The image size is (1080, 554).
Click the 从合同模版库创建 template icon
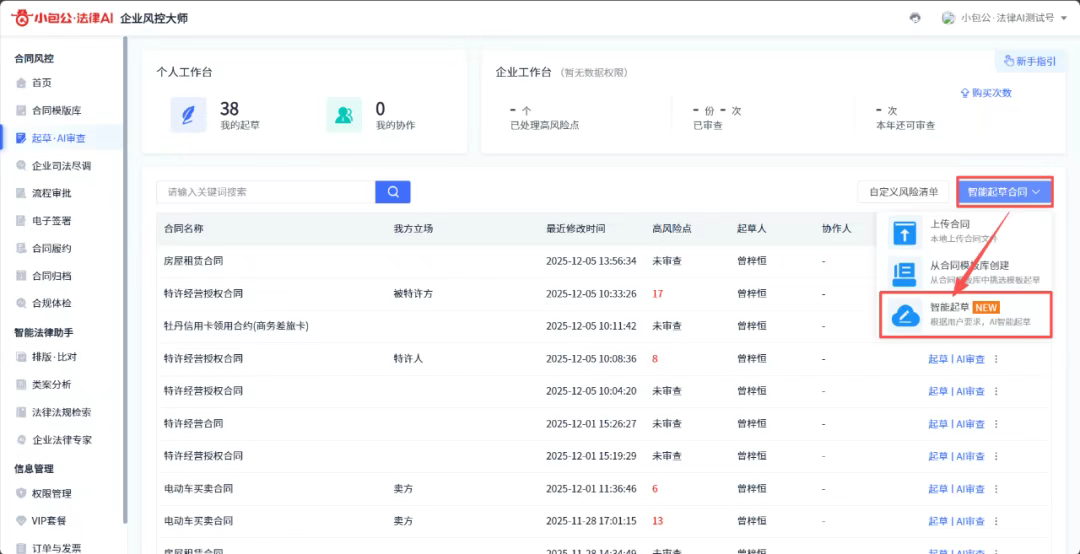point(904,273)
